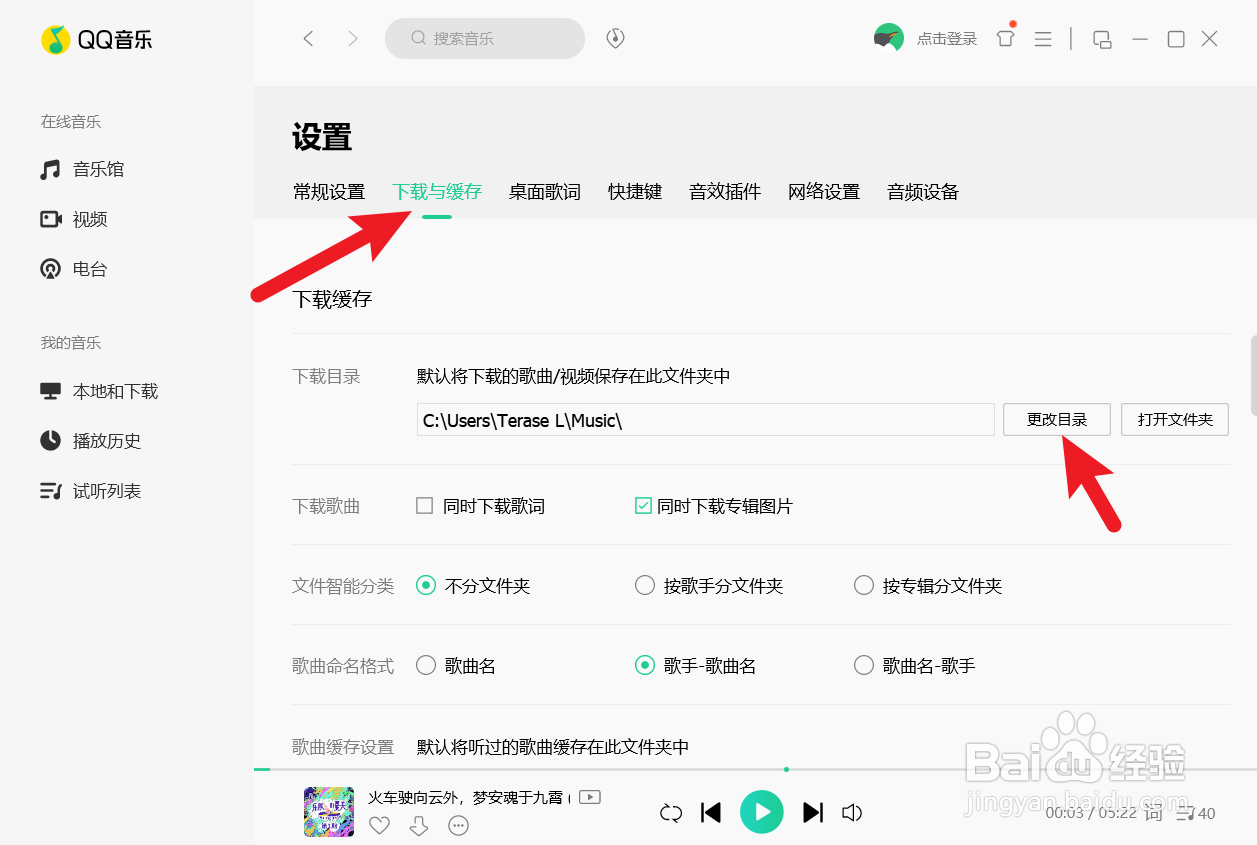
Task: Click the download directory path field
Action: [x=705, y=419]
